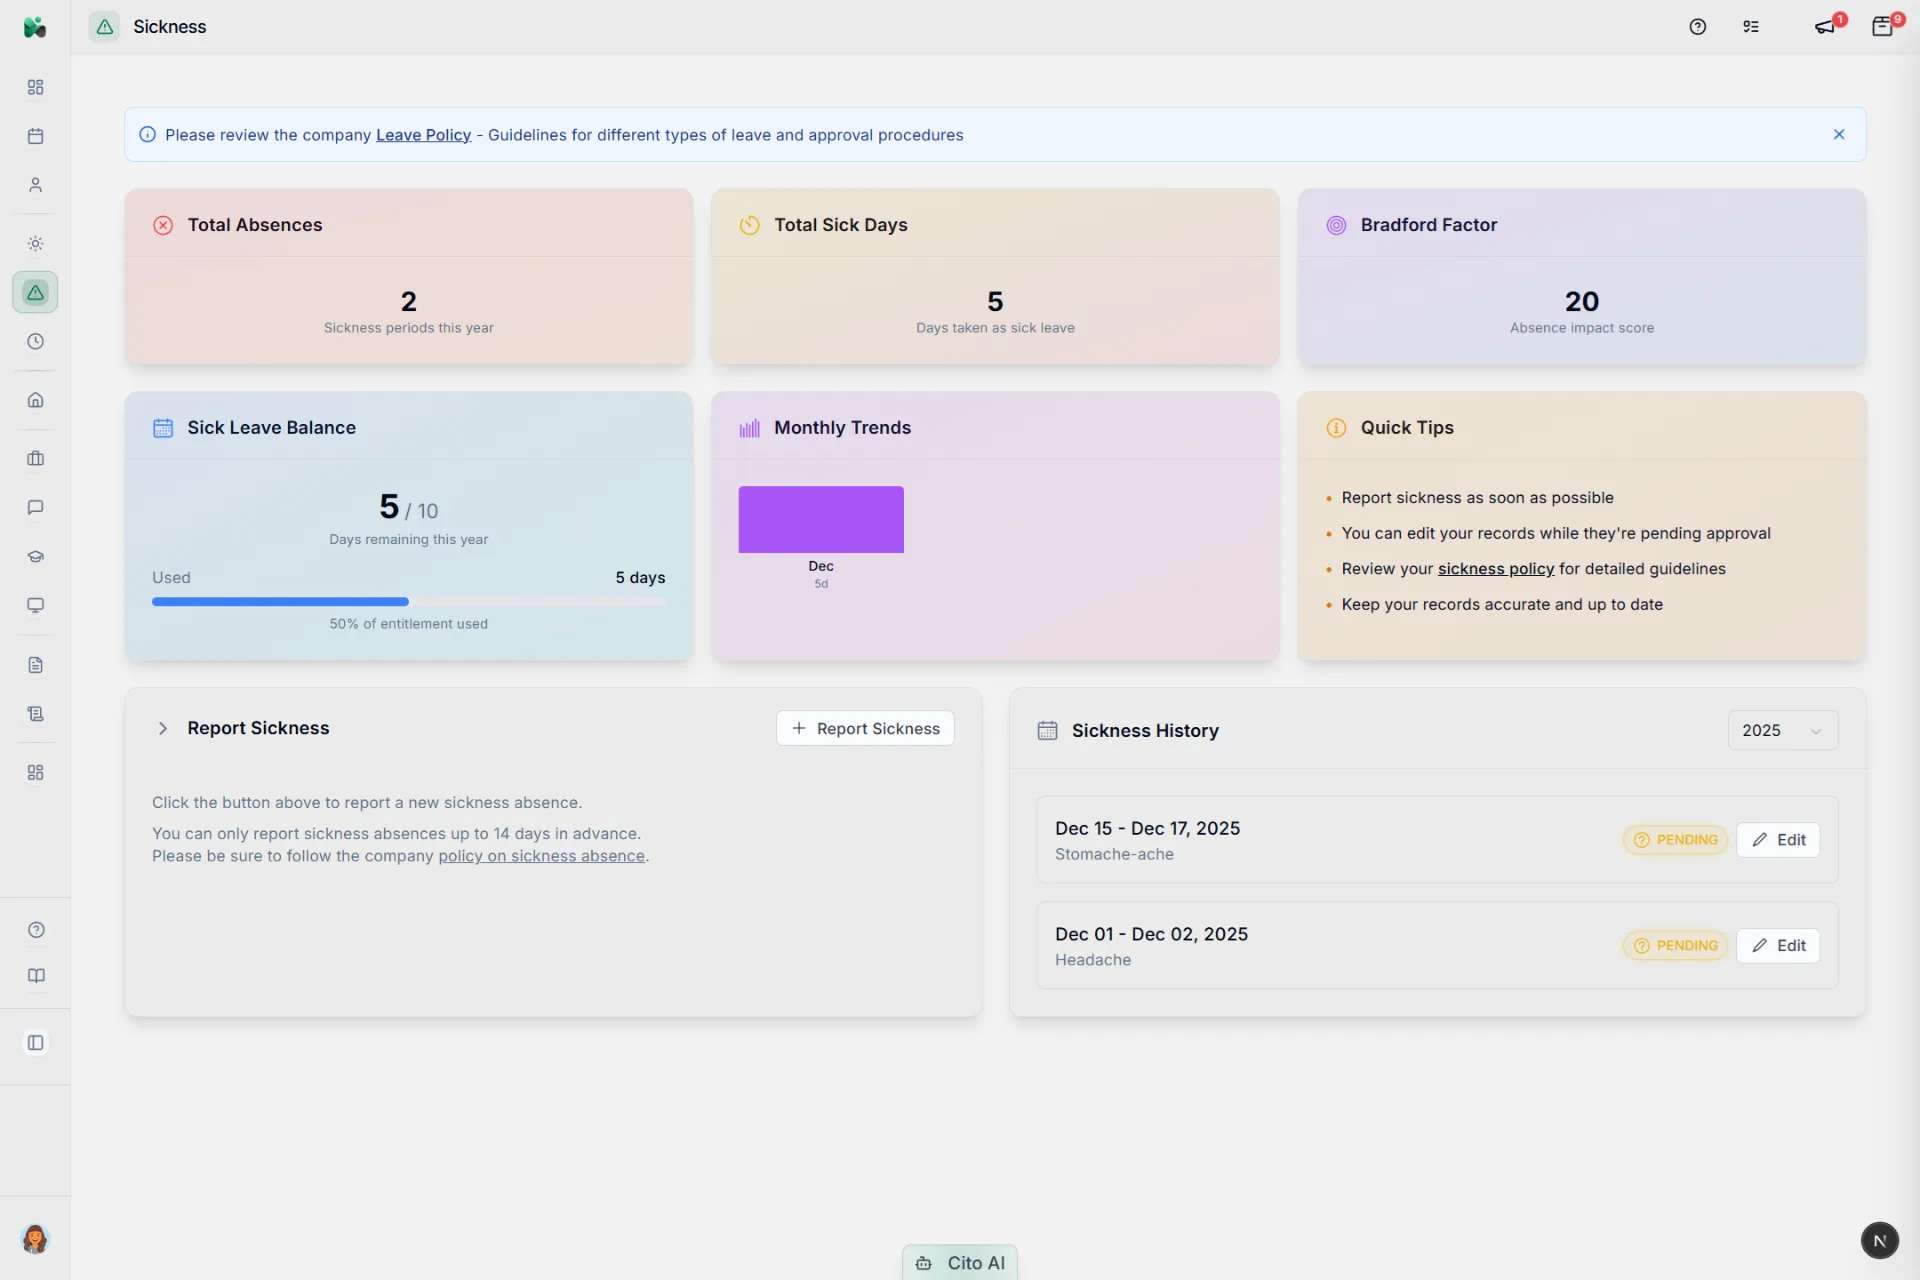This screenshot has height=1280, width=1920.
Task: Open the clock timesheet icon in sidebar
Action: (x=35, y=342)
